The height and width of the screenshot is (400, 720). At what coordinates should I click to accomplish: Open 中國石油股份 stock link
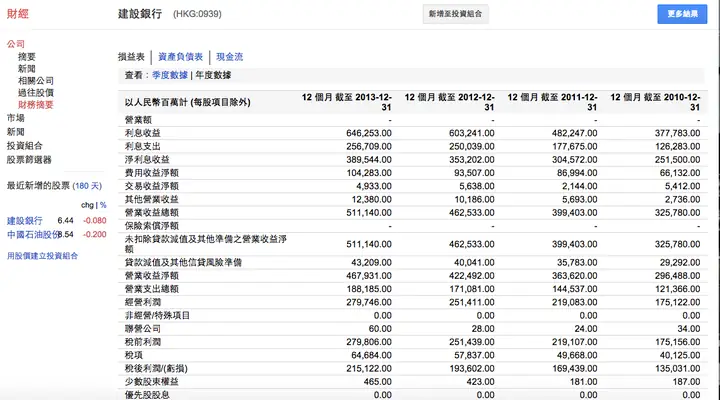[x=33, y=235]
